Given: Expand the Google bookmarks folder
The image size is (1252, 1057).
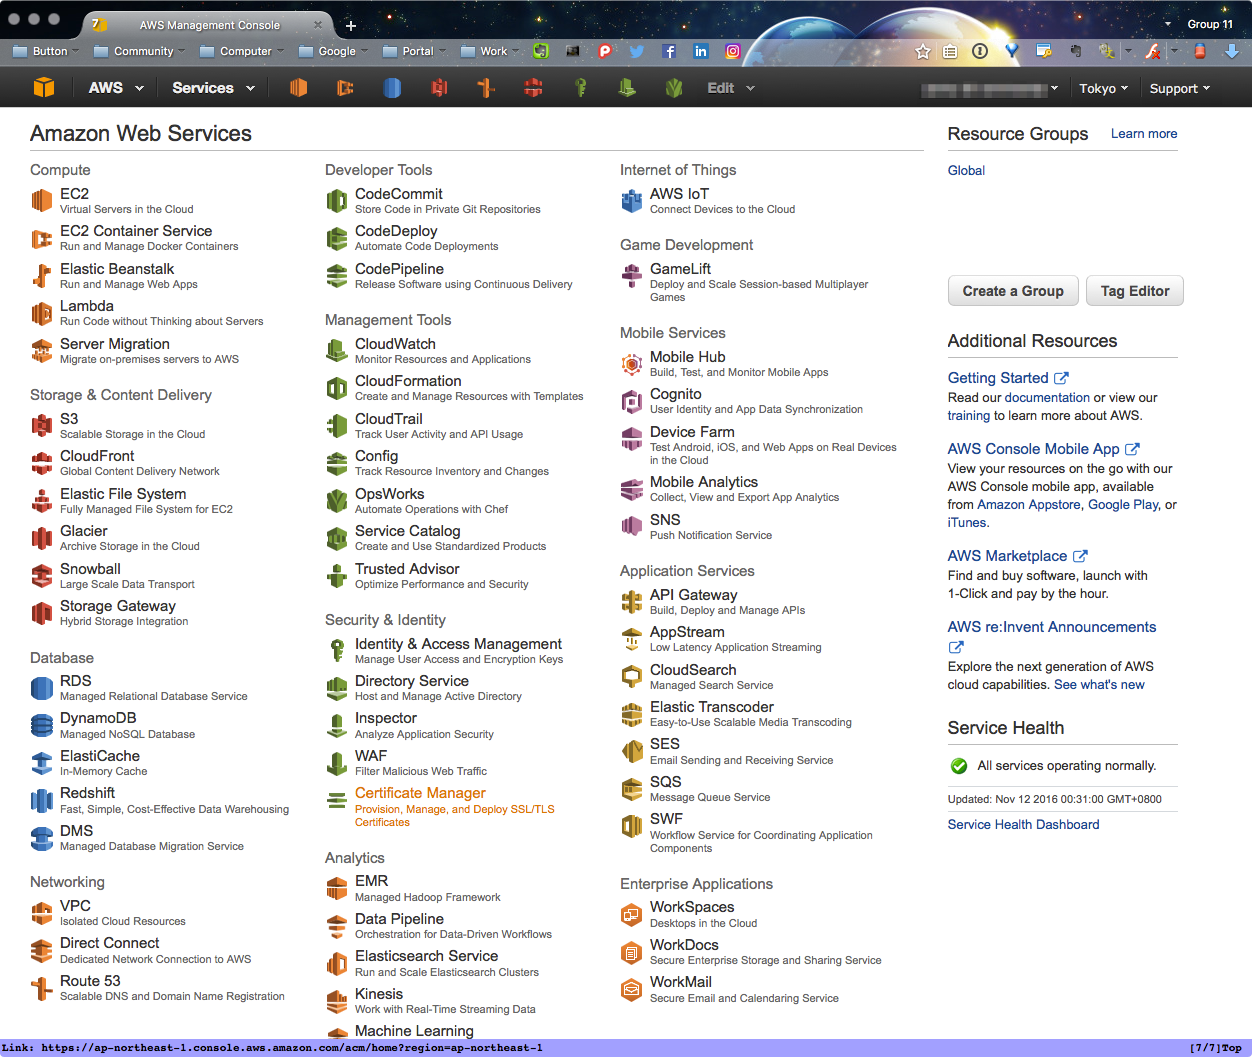Looking at the screenshot, I should [334, 51].
